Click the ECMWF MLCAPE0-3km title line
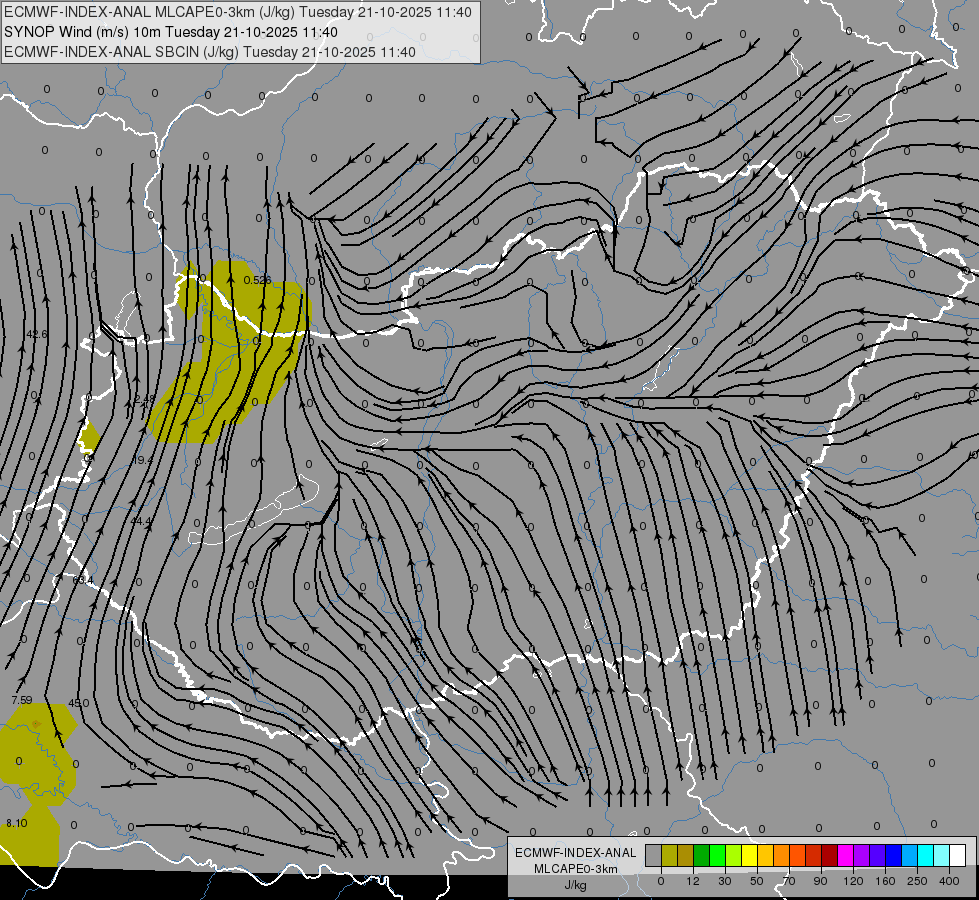This screenshot has height=900, width=979. pos(238,12)
